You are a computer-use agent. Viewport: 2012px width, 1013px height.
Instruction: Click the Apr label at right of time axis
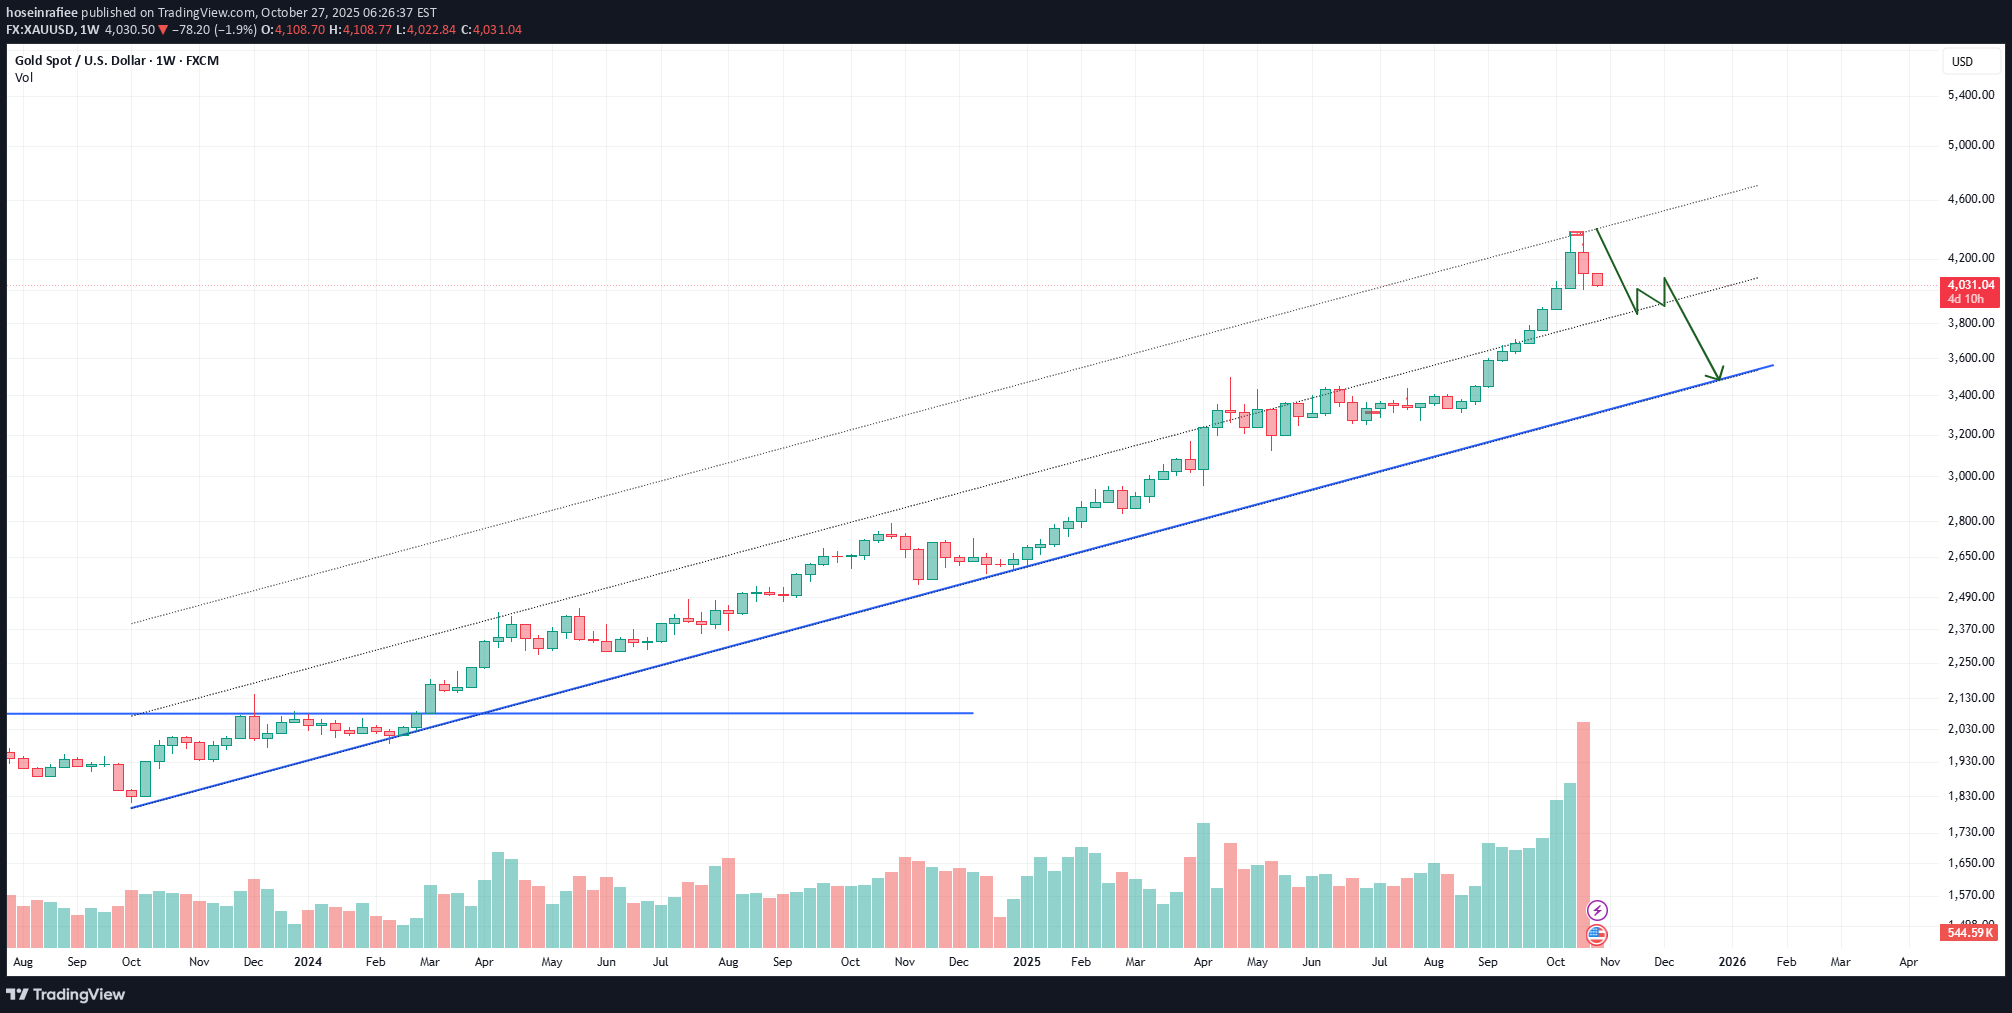click(x=1908, y=962)
